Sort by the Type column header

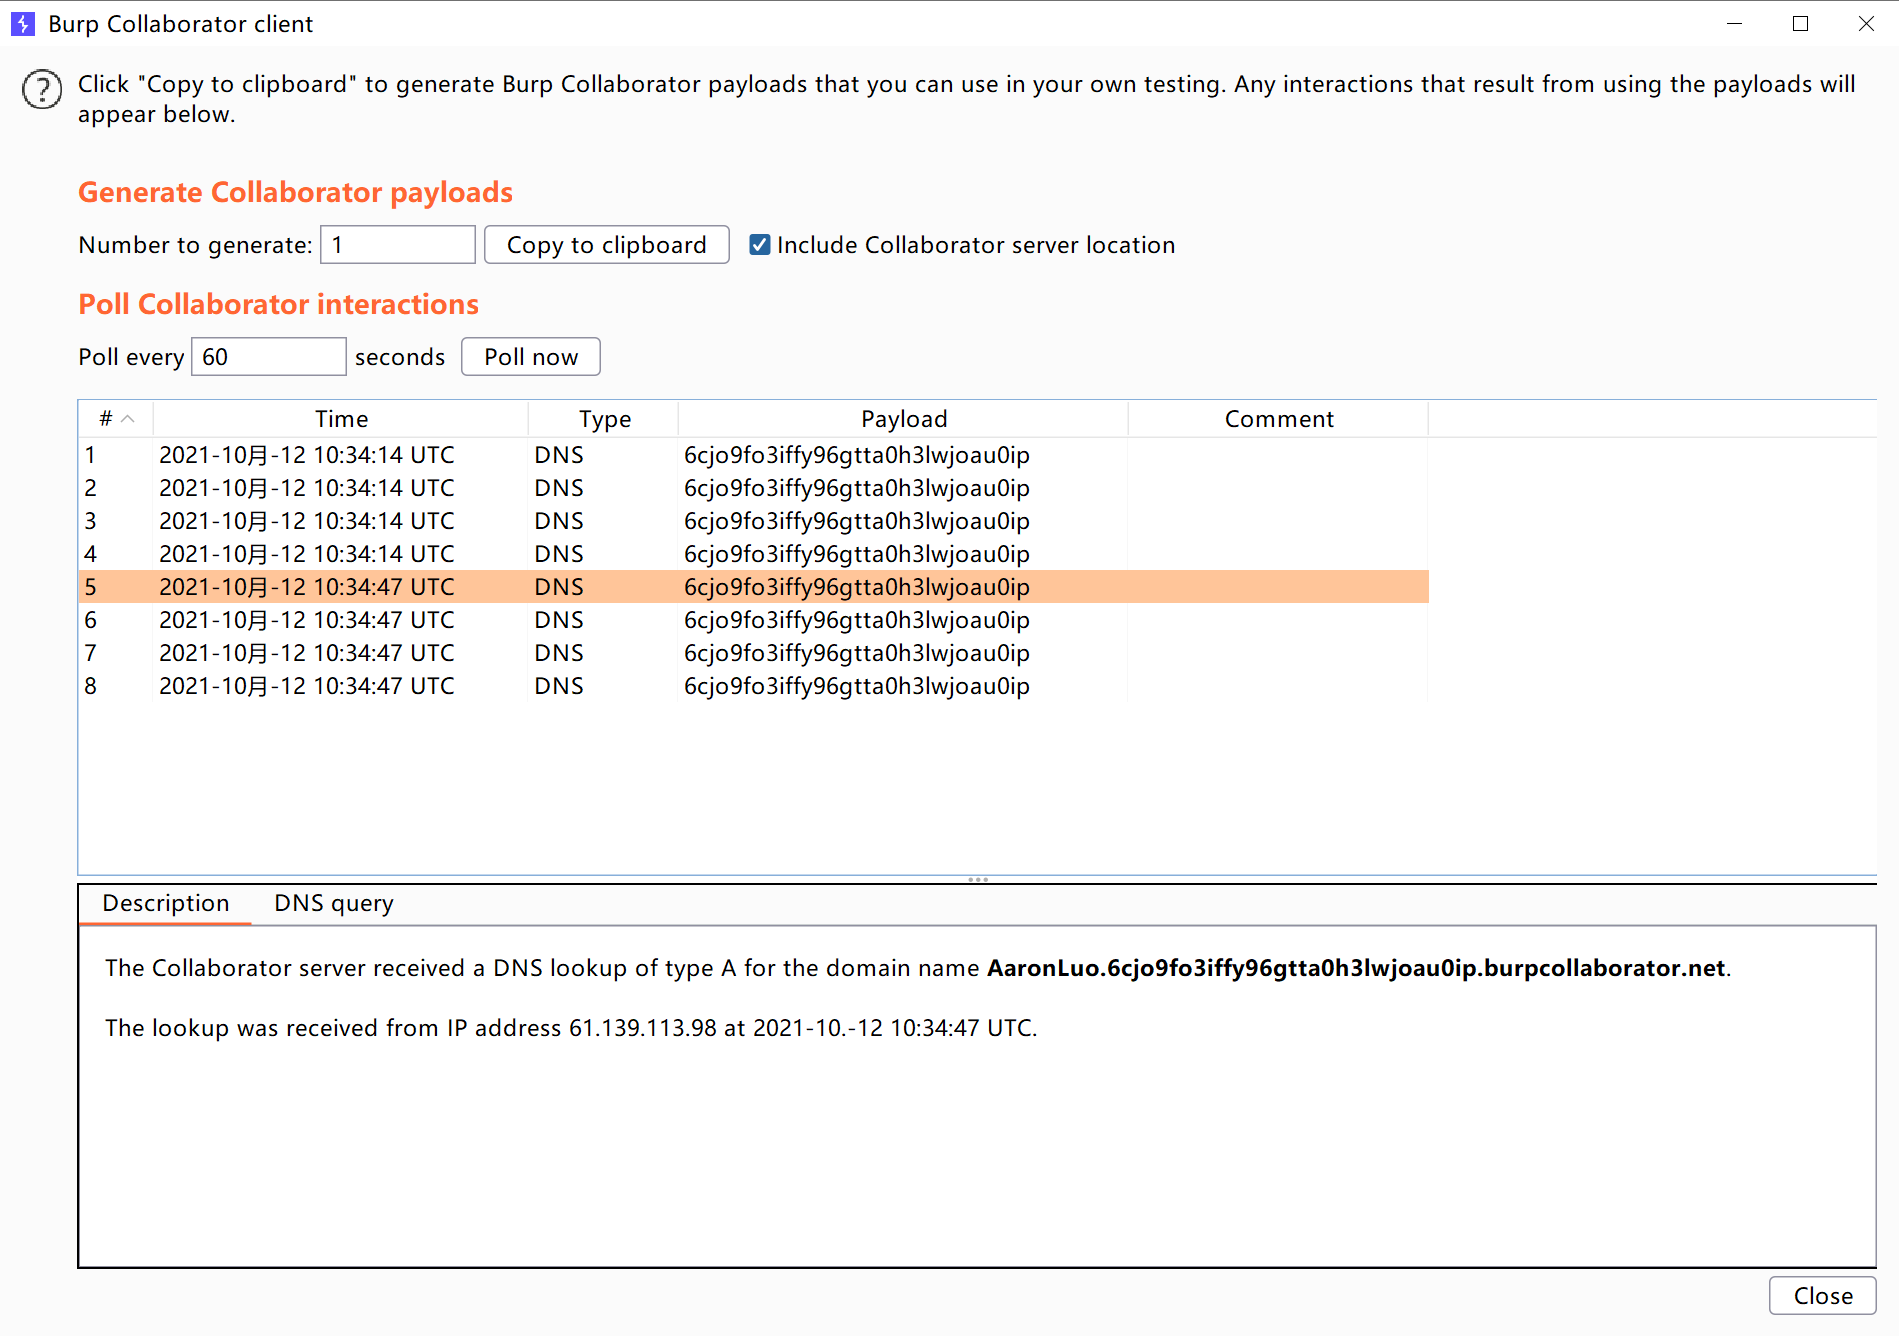point(604,419)
